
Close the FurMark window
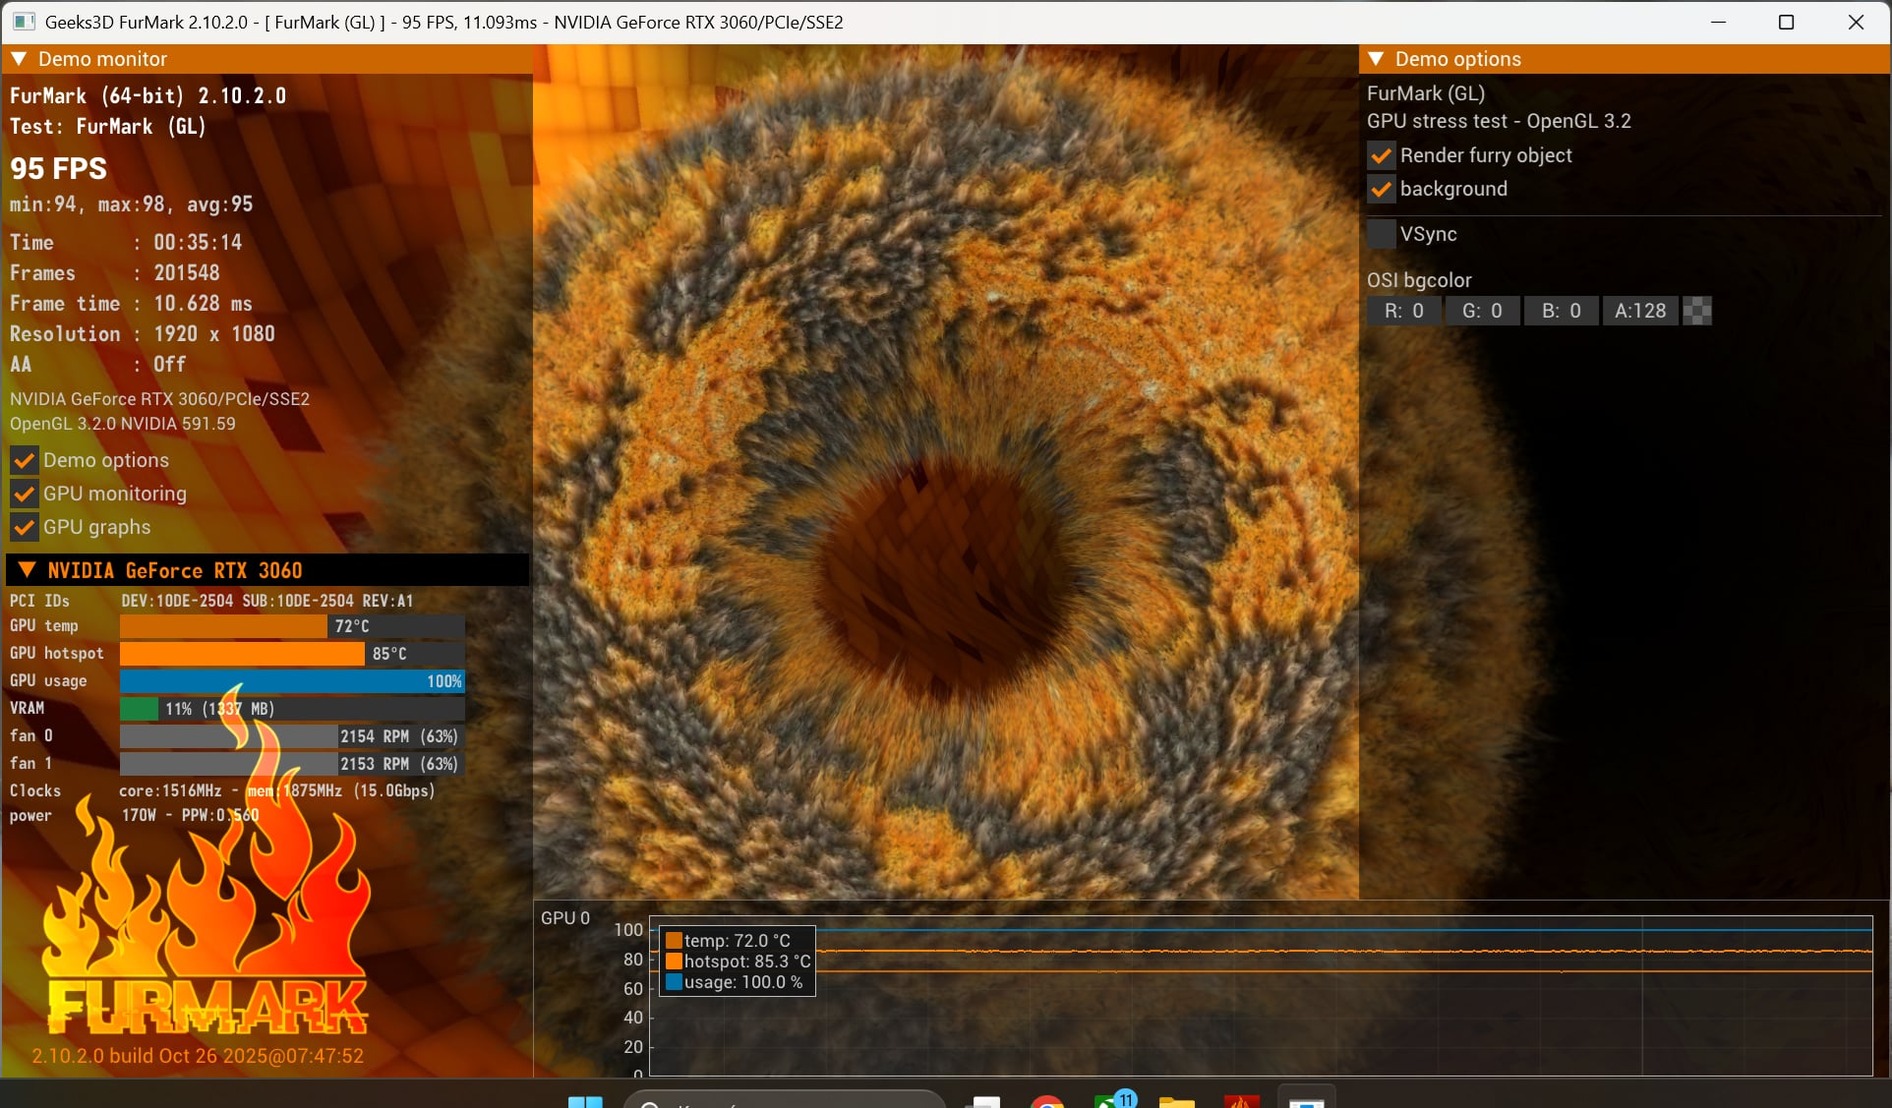click(1856, 22)
